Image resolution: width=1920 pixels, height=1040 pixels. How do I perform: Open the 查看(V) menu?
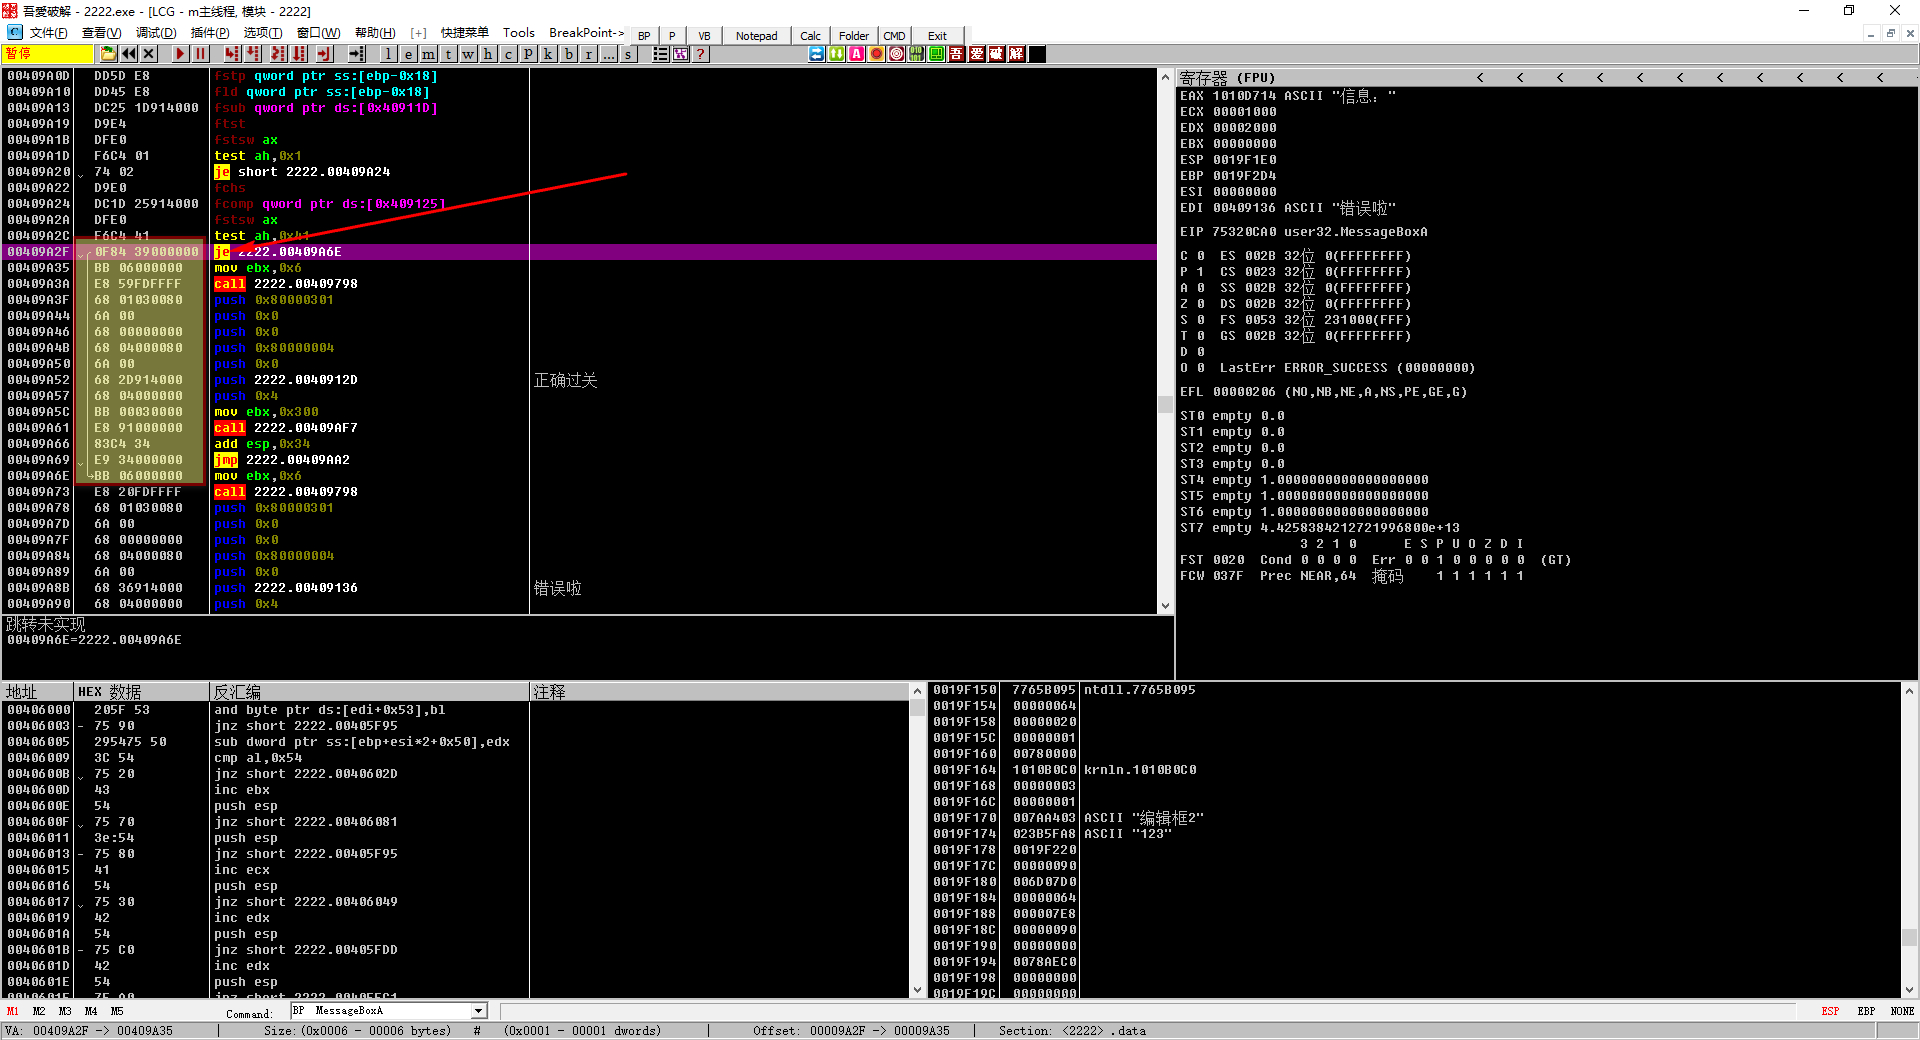pos(101,33)
